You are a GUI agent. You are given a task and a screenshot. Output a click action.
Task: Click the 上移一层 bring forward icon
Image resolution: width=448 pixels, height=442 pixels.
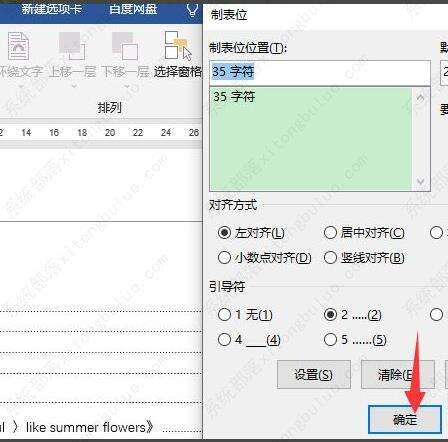coord(71,46)
